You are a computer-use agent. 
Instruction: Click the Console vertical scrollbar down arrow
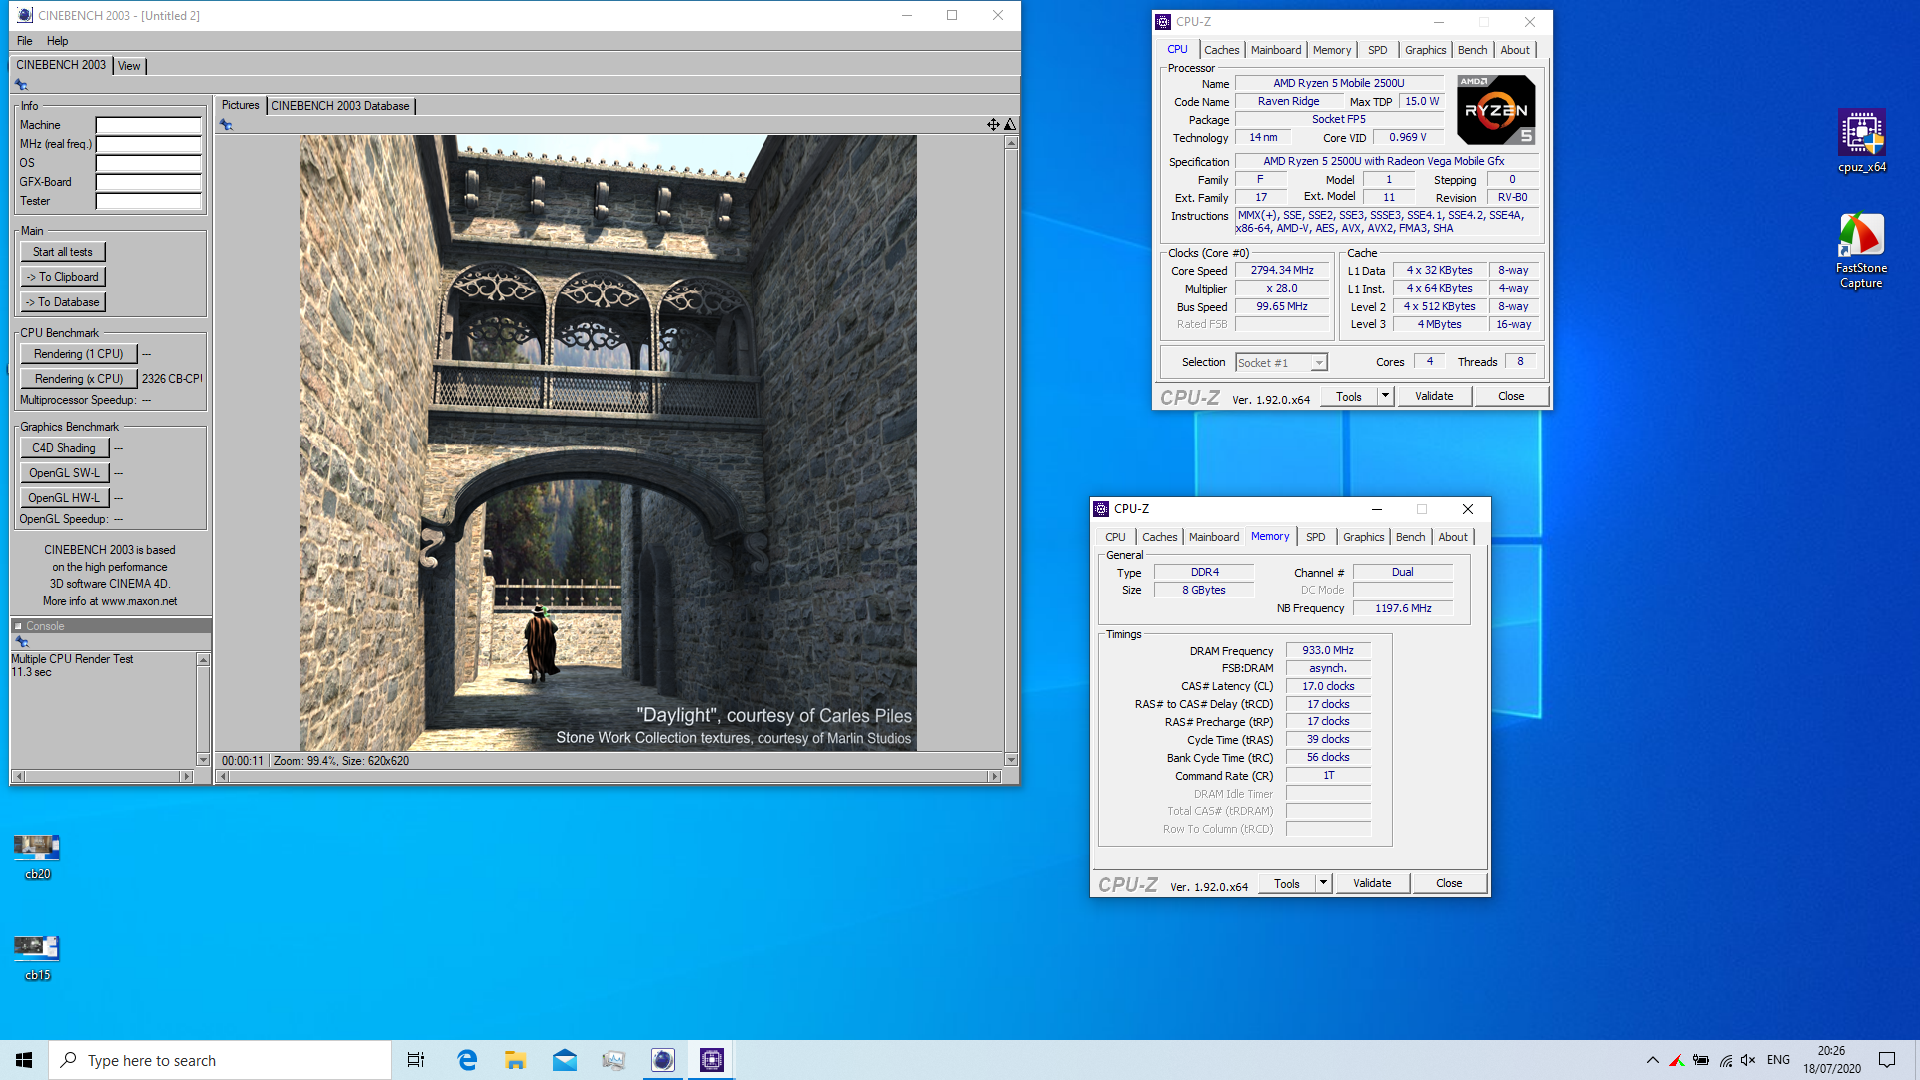click(203, 760)
